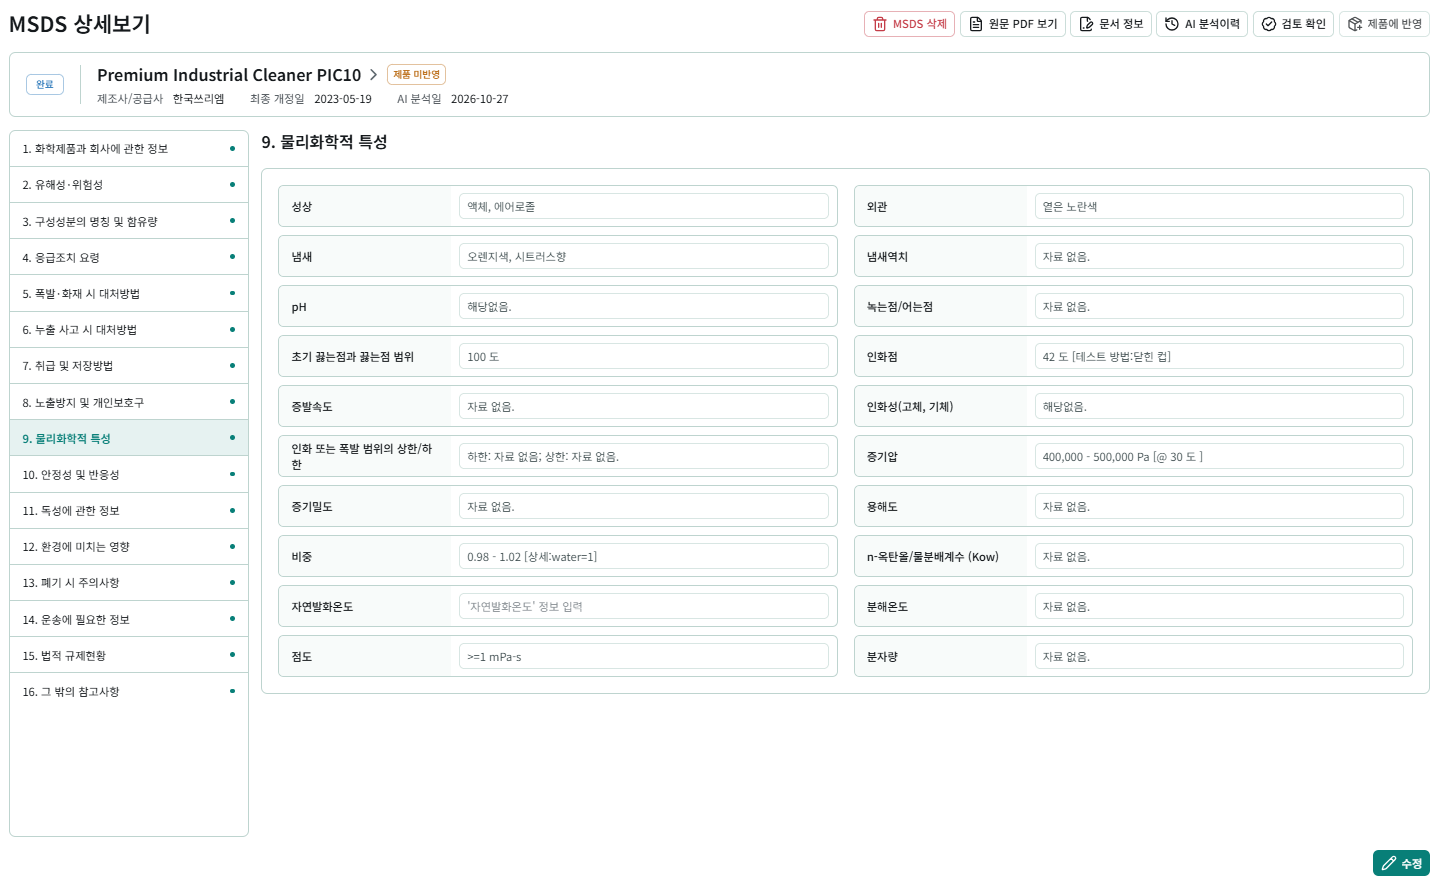Viewport: 1434px width, 879px height.
Task: Open 5. 폭발·화재 시 대처방법
Action: [129, 294]
